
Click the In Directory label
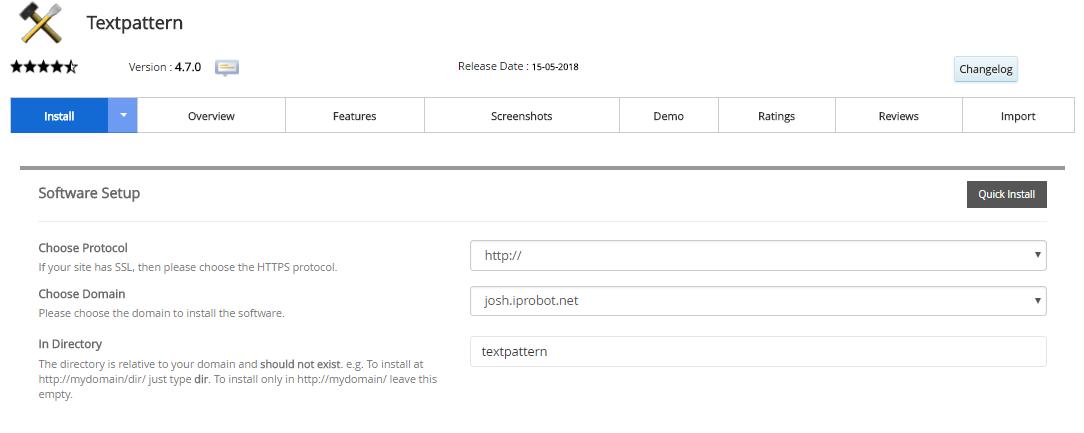[x=70, y=344]
